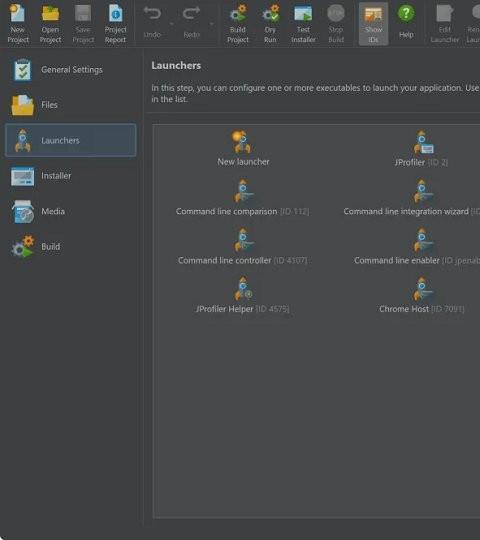480x540 pixels.
Task: Click the Undo arrow icon
Action: tap(152, 14)
